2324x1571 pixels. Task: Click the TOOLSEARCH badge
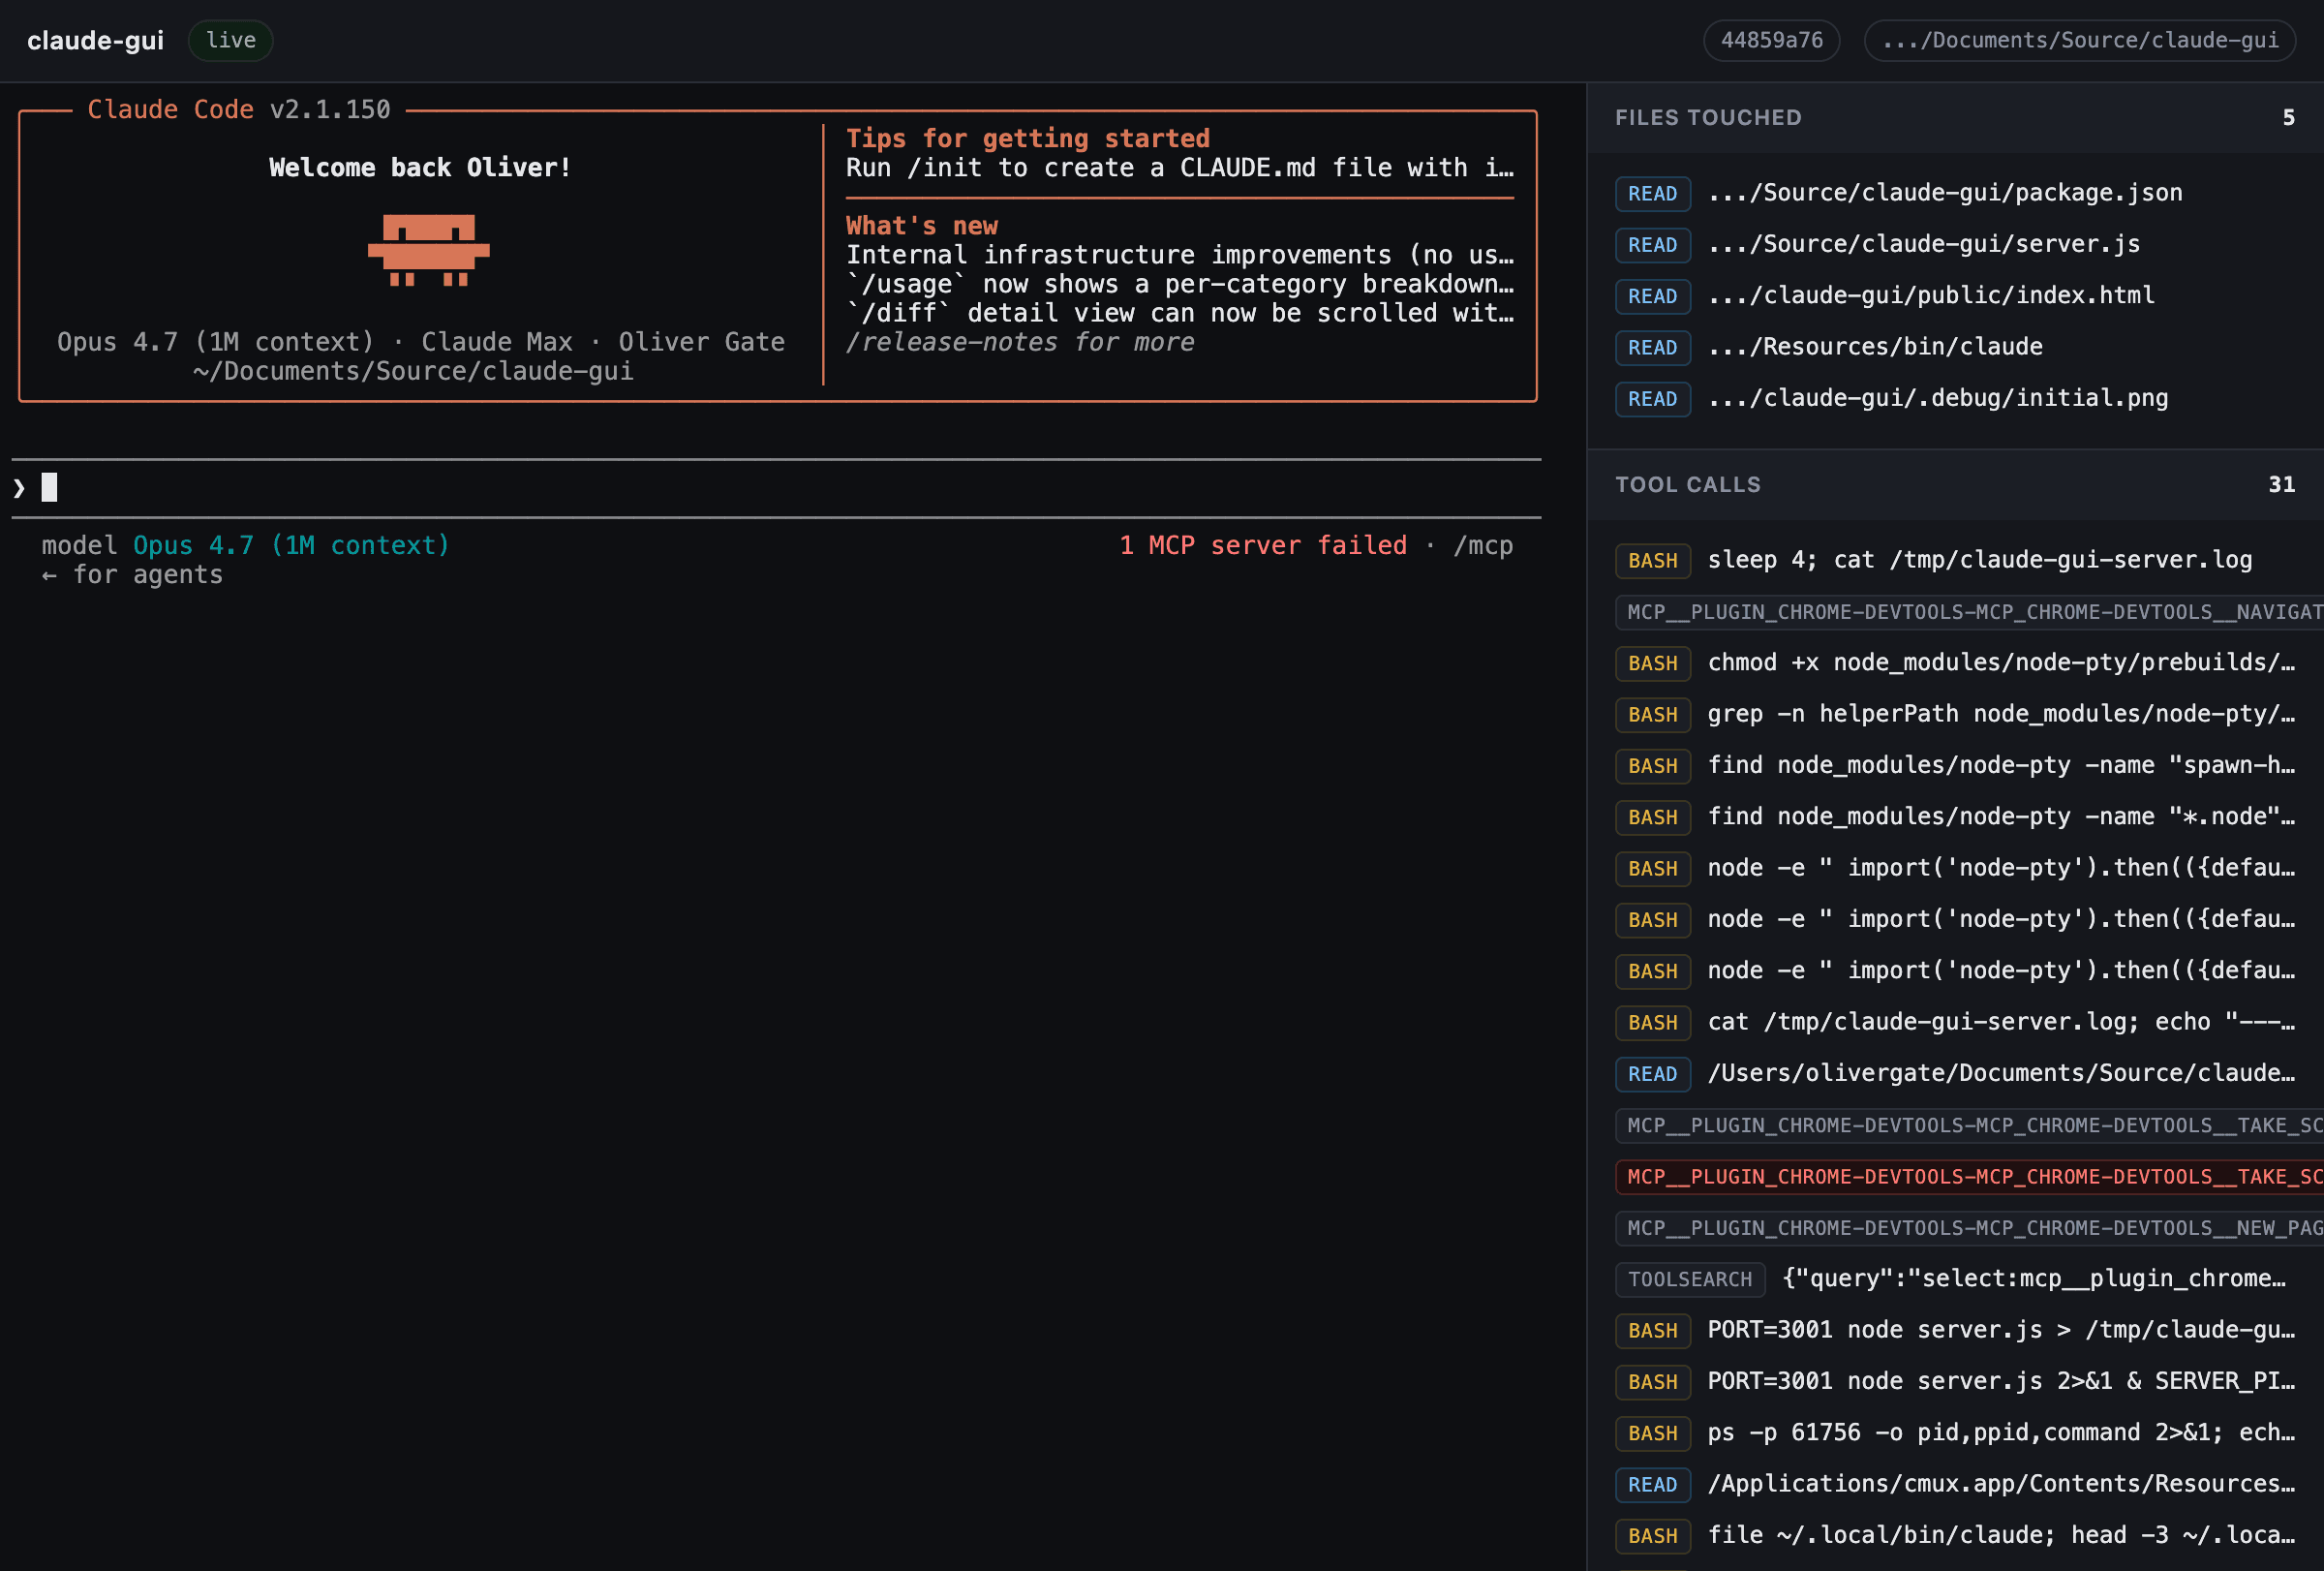(x=1689, y=1279)
